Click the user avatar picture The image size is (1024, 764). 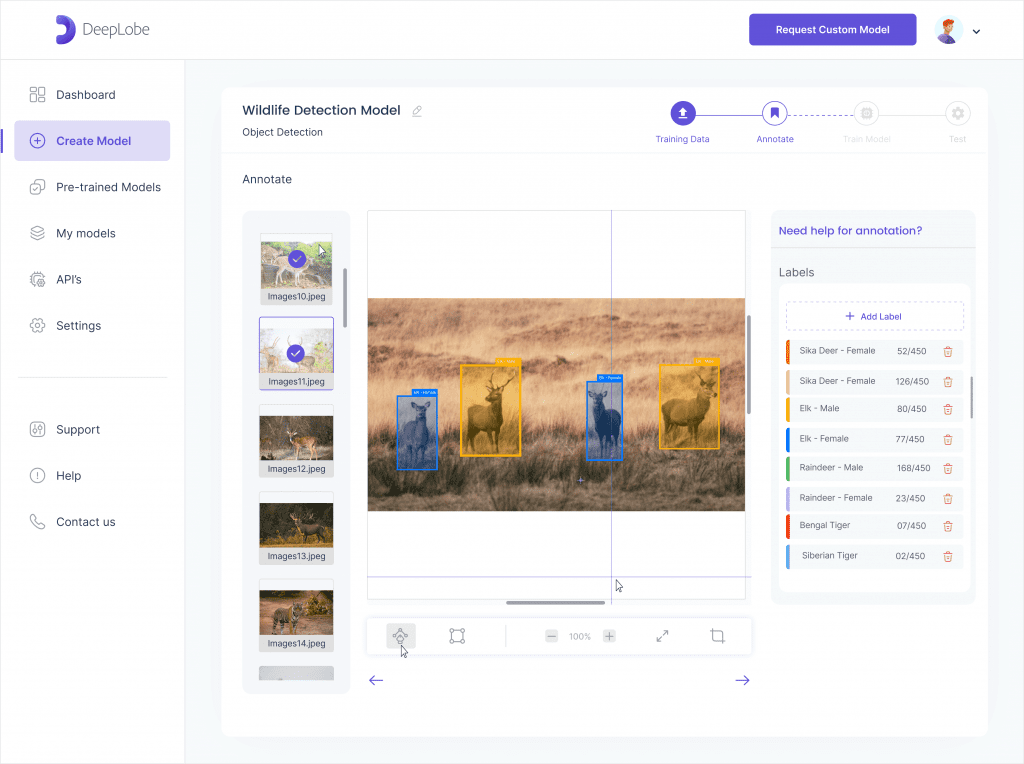(x=948, y=30)
